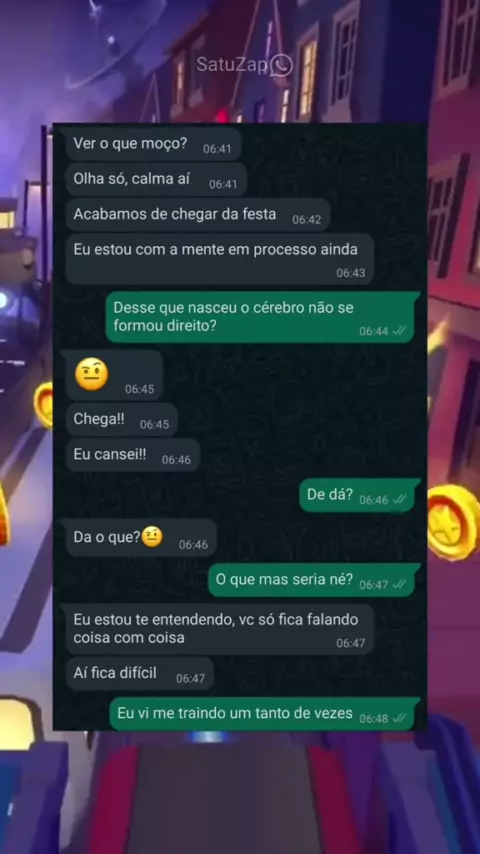Click the read ticks on 06:48 message
The height and width of the screenshot is (854, 480).
tap(400, 718)
